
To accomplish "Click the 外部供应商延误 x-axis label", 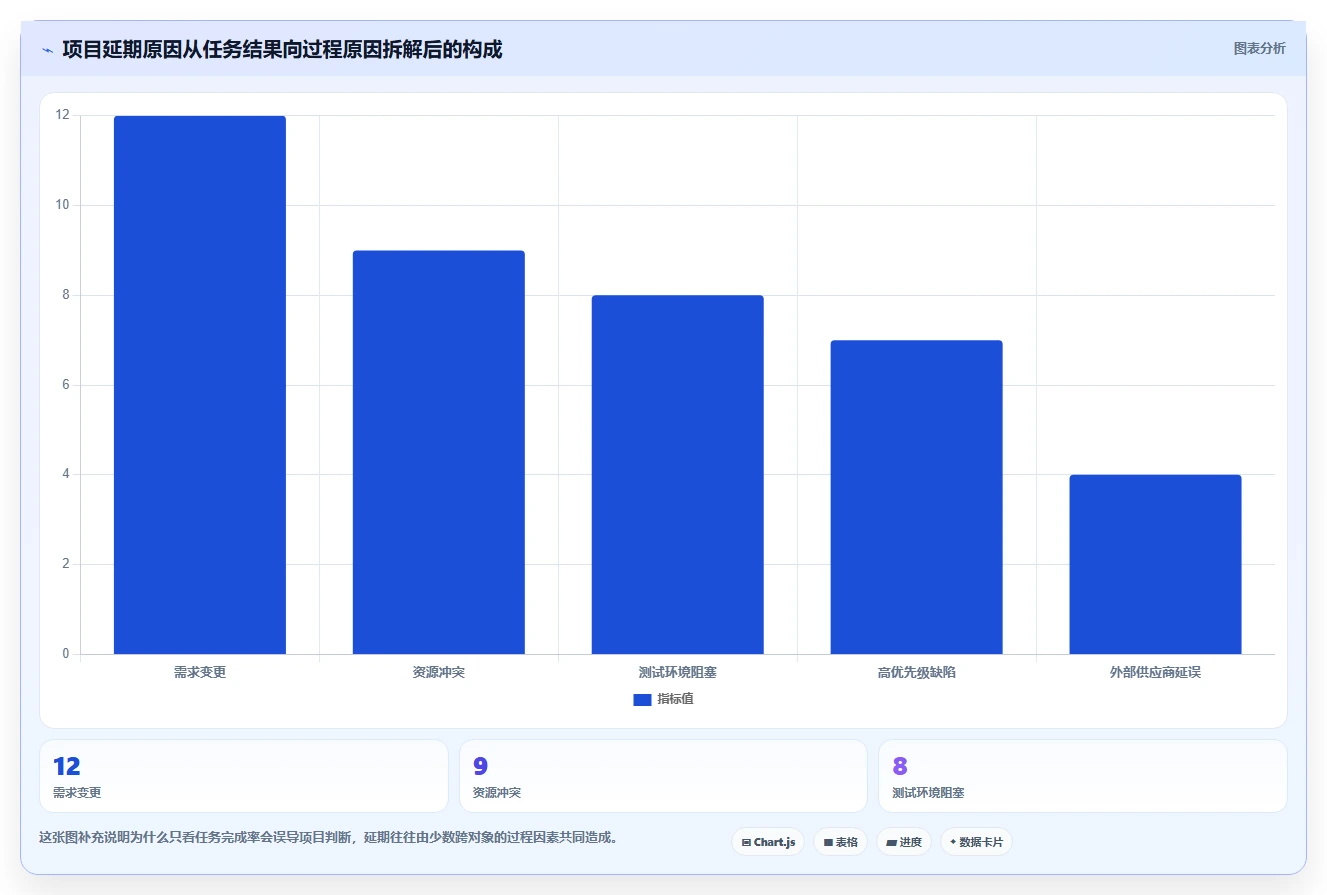I will [1155, 672].
